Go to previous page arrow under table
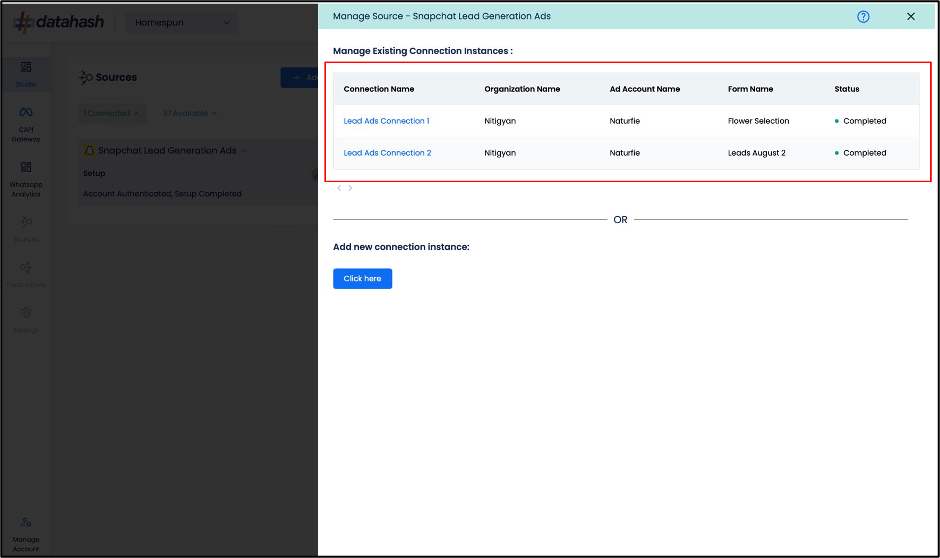 pyautogui.click(x=339, y=188)
